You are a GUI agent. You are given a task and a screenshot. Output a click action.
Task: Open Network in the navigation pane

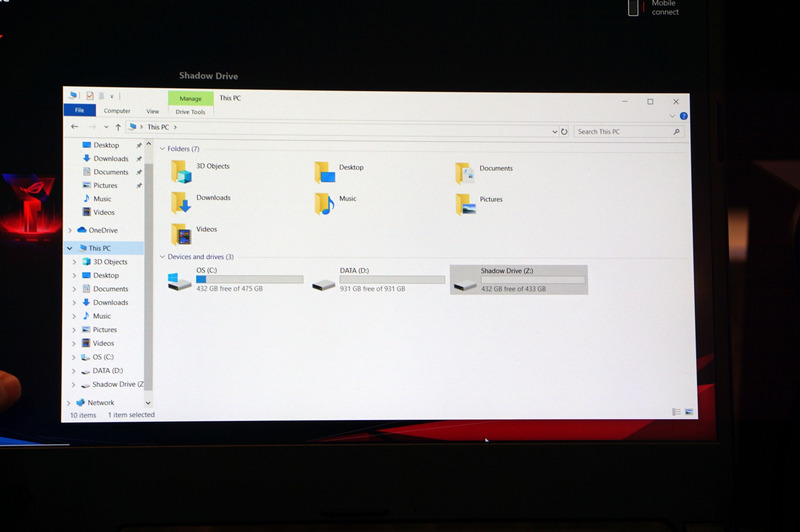(x=101, y=402)
